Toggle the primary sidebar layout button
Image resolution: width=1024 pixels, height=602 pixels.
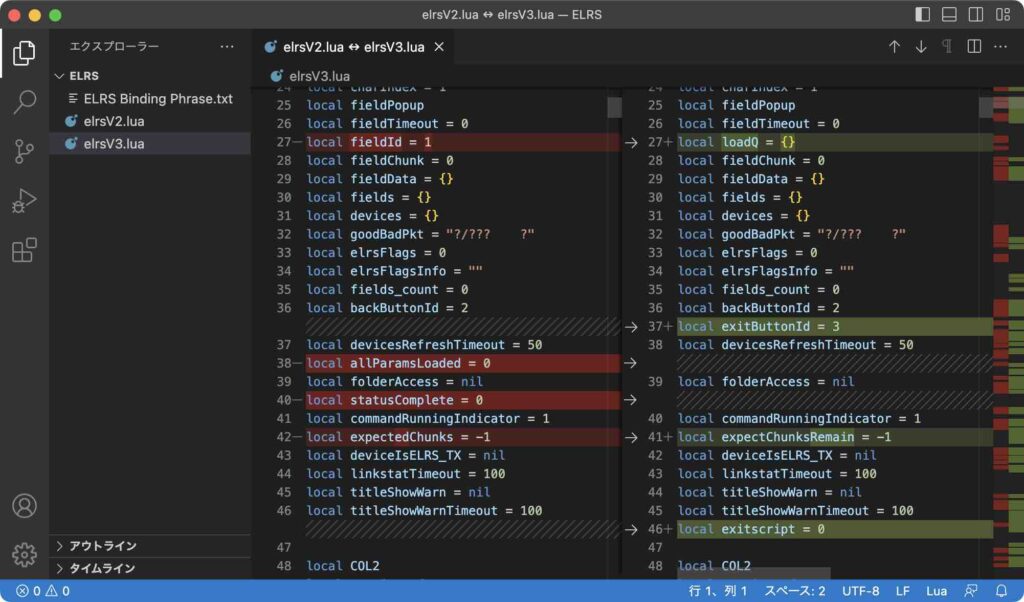922,15
